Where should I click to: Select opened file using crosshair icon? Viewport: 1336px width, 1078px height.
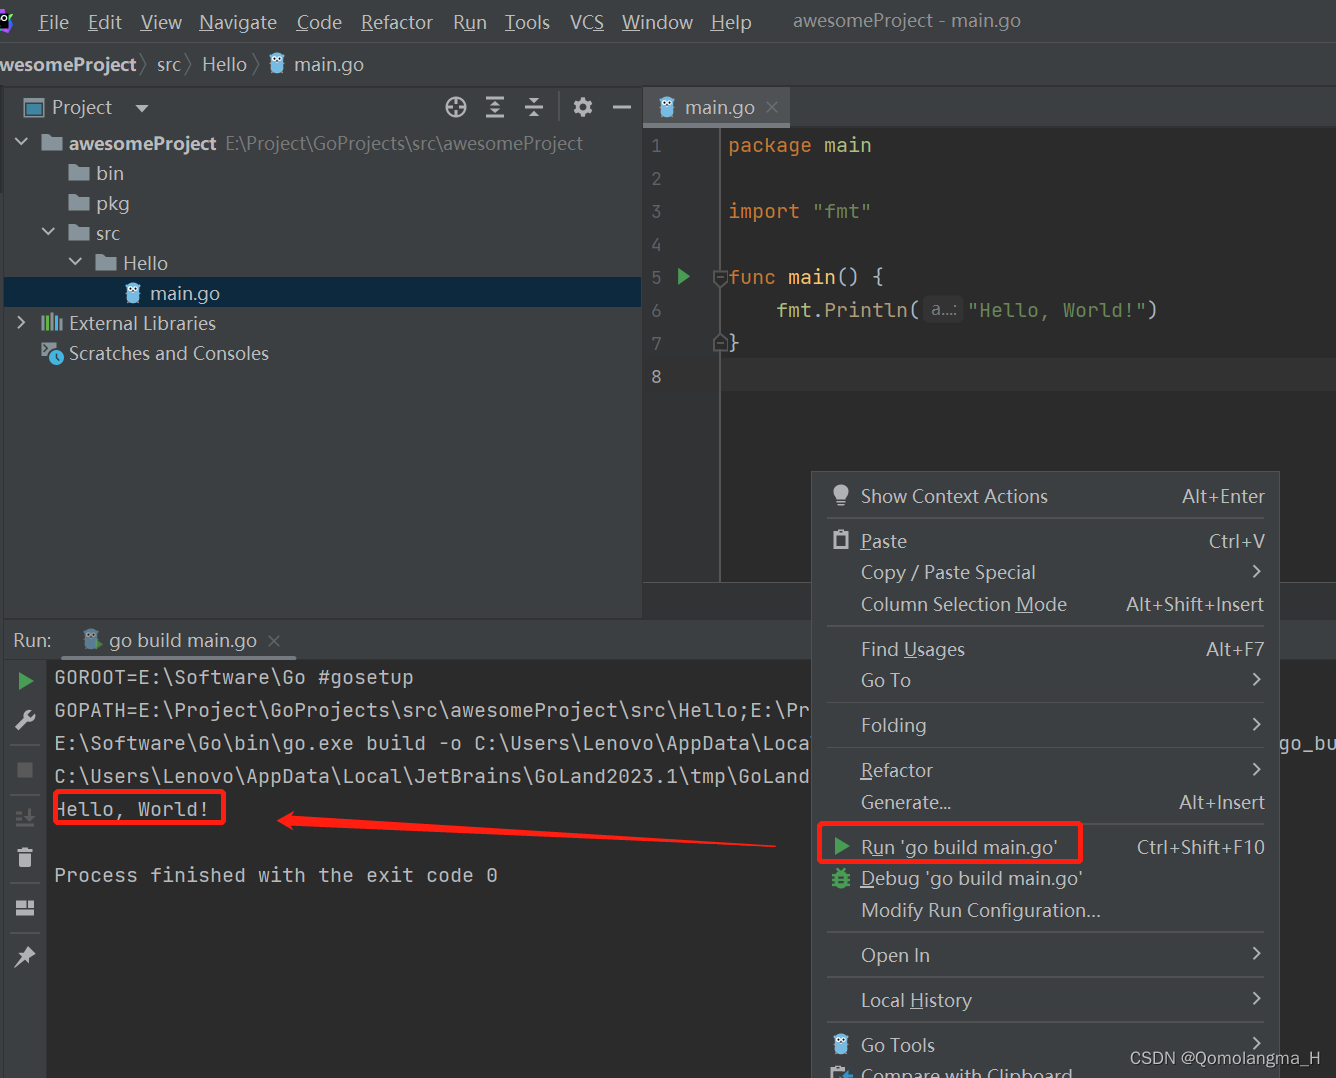click(x=456, y=107)
